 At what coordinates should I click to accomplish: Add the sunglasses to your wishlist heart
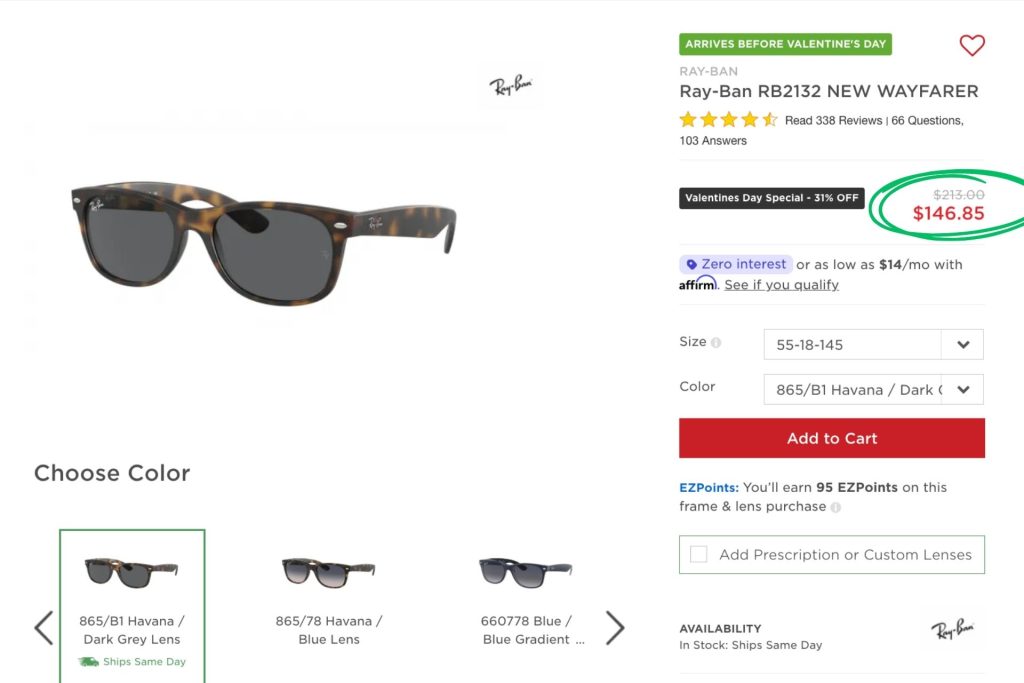click(971, 45)
